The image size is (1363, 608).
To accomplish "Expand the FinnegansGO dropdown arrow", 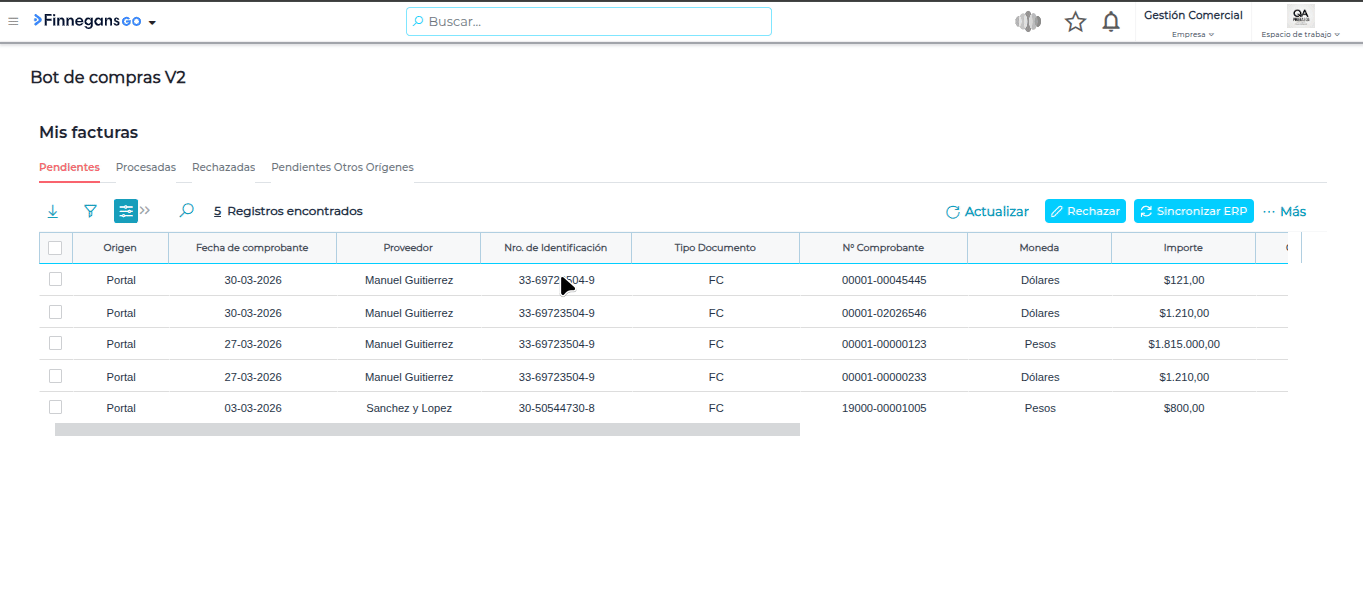I will click(152, 22).
